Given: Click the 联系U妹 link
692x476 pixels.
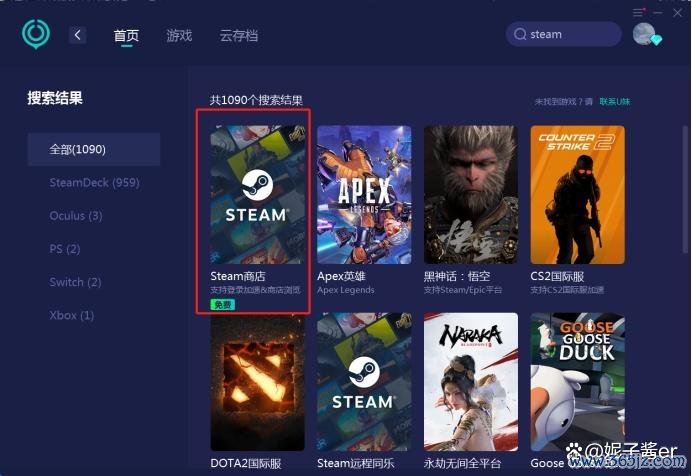Looking at the screenshot, I should 615,101.
